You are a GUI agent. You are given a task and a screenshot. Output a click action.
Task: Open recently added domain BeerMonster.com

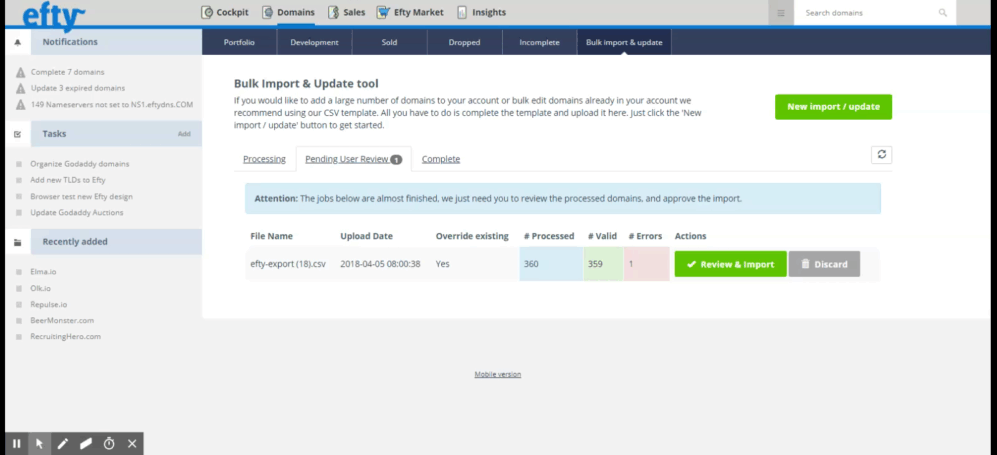pyautogui.click(x=62, y=320)
